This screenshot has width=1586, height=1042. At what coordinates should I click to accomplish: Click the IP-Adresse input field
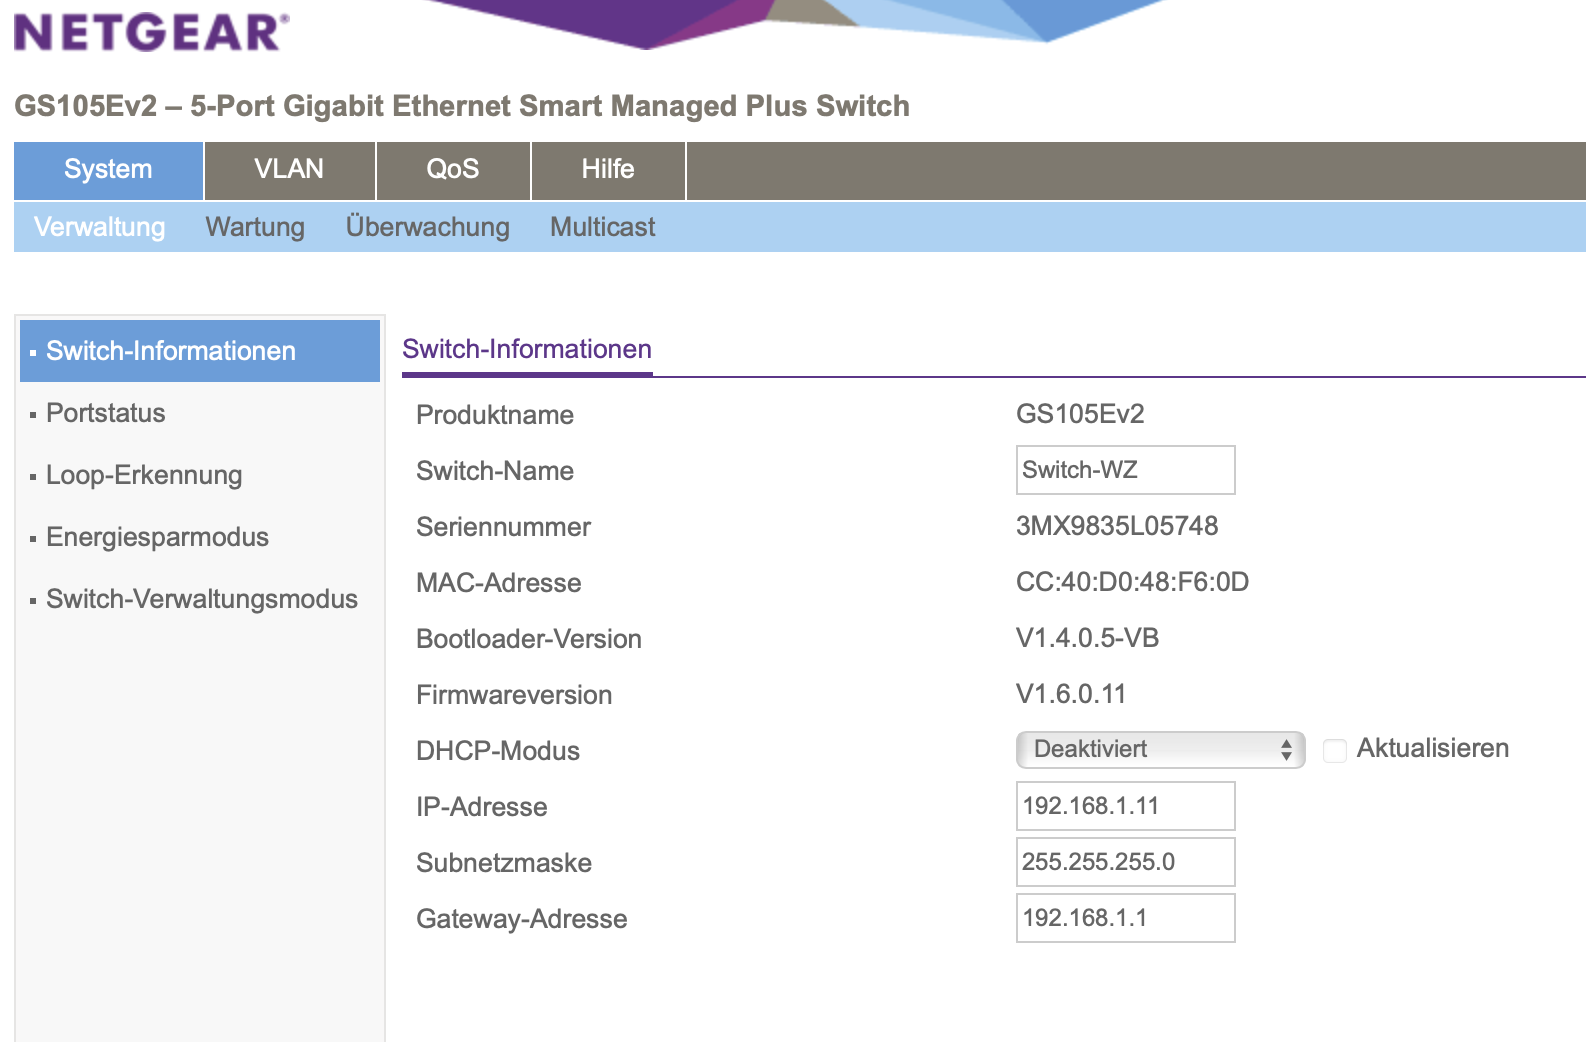point(1126,806)
